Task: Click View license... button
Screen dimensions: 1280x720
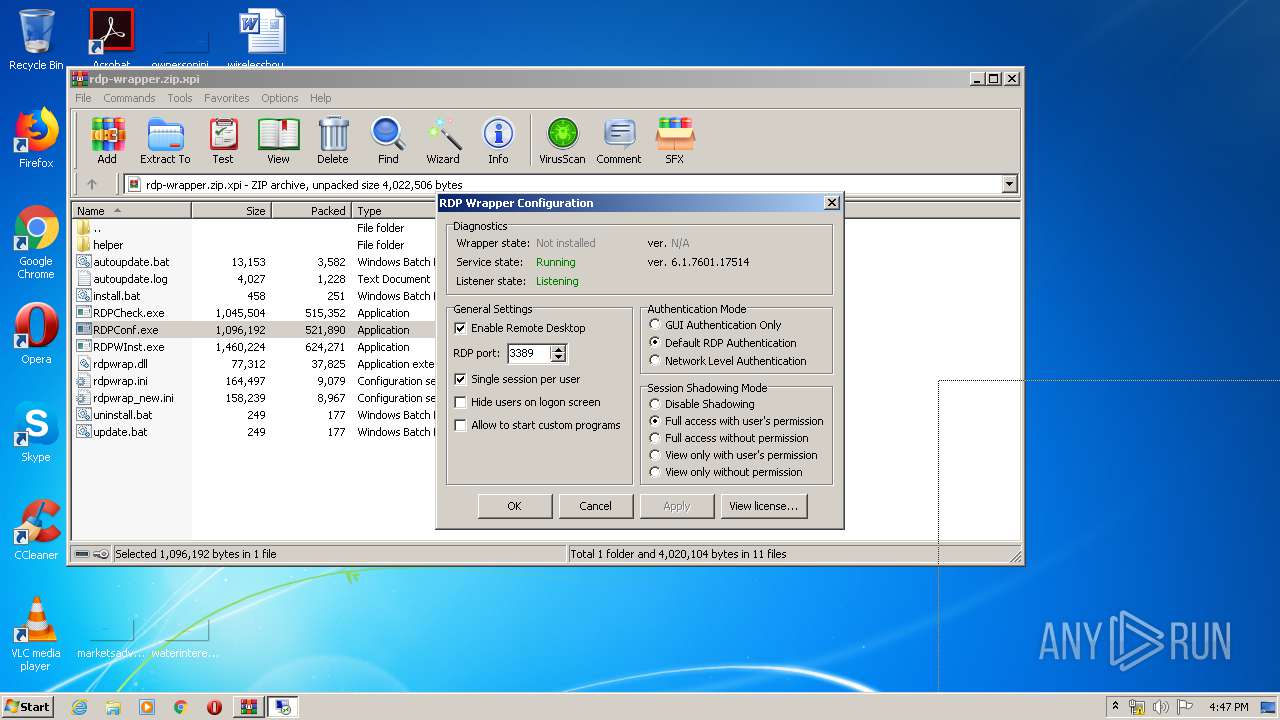Action: tap(763, 506)
